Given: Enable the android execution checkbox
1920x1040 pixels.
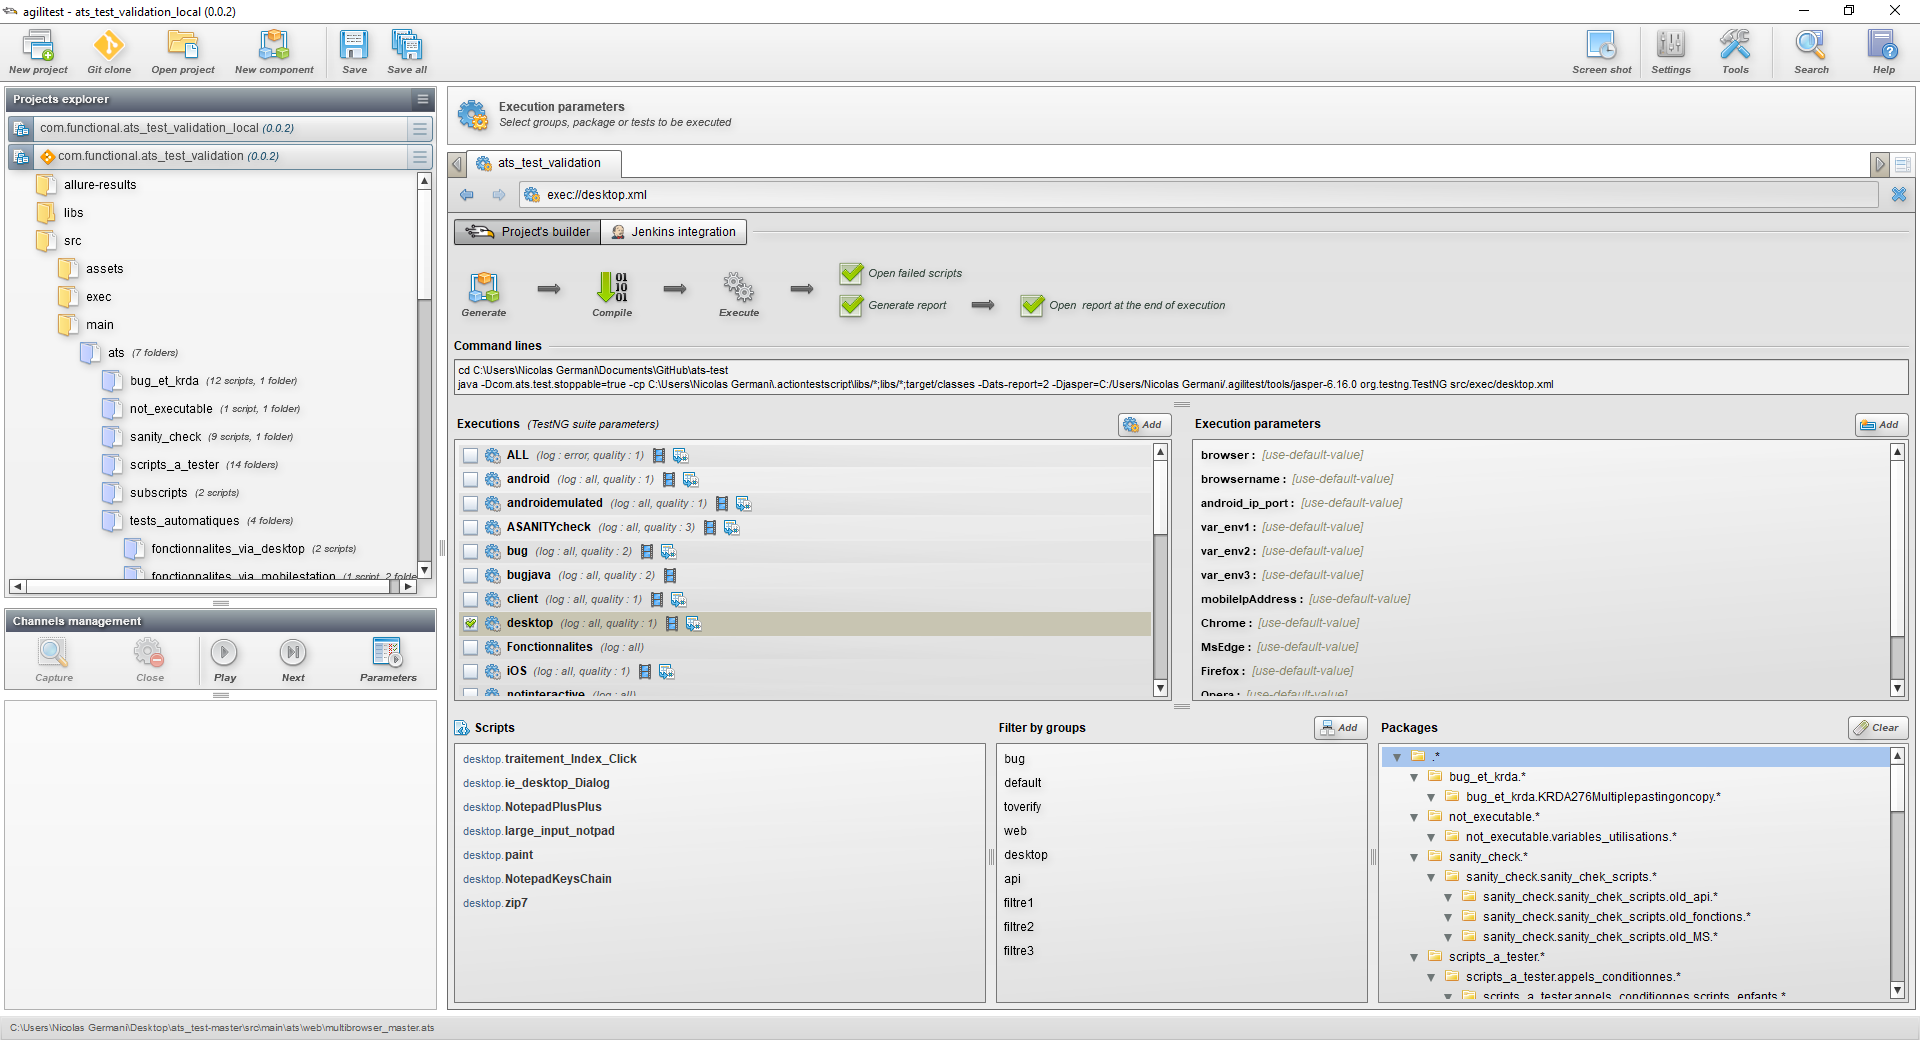Looking at the screenshot, I should tap(471, 480).
